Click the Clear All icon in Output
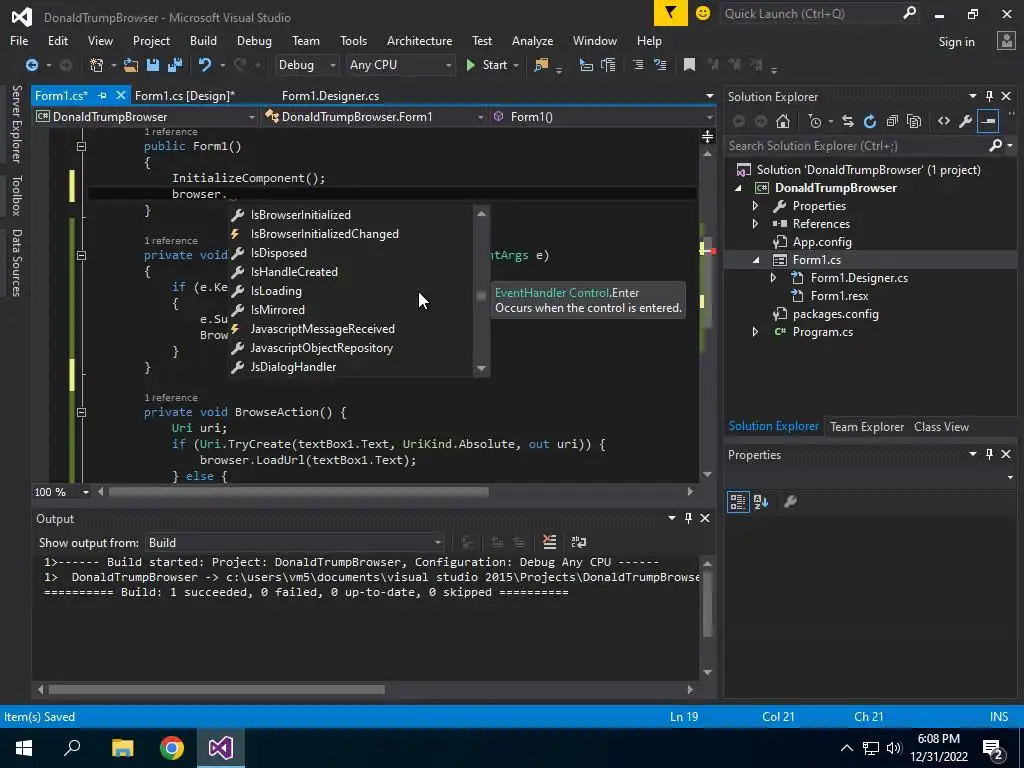Image resolution: width=1024 pixels, height=768 pixels. pyautogui.click(x=549, y=542)
